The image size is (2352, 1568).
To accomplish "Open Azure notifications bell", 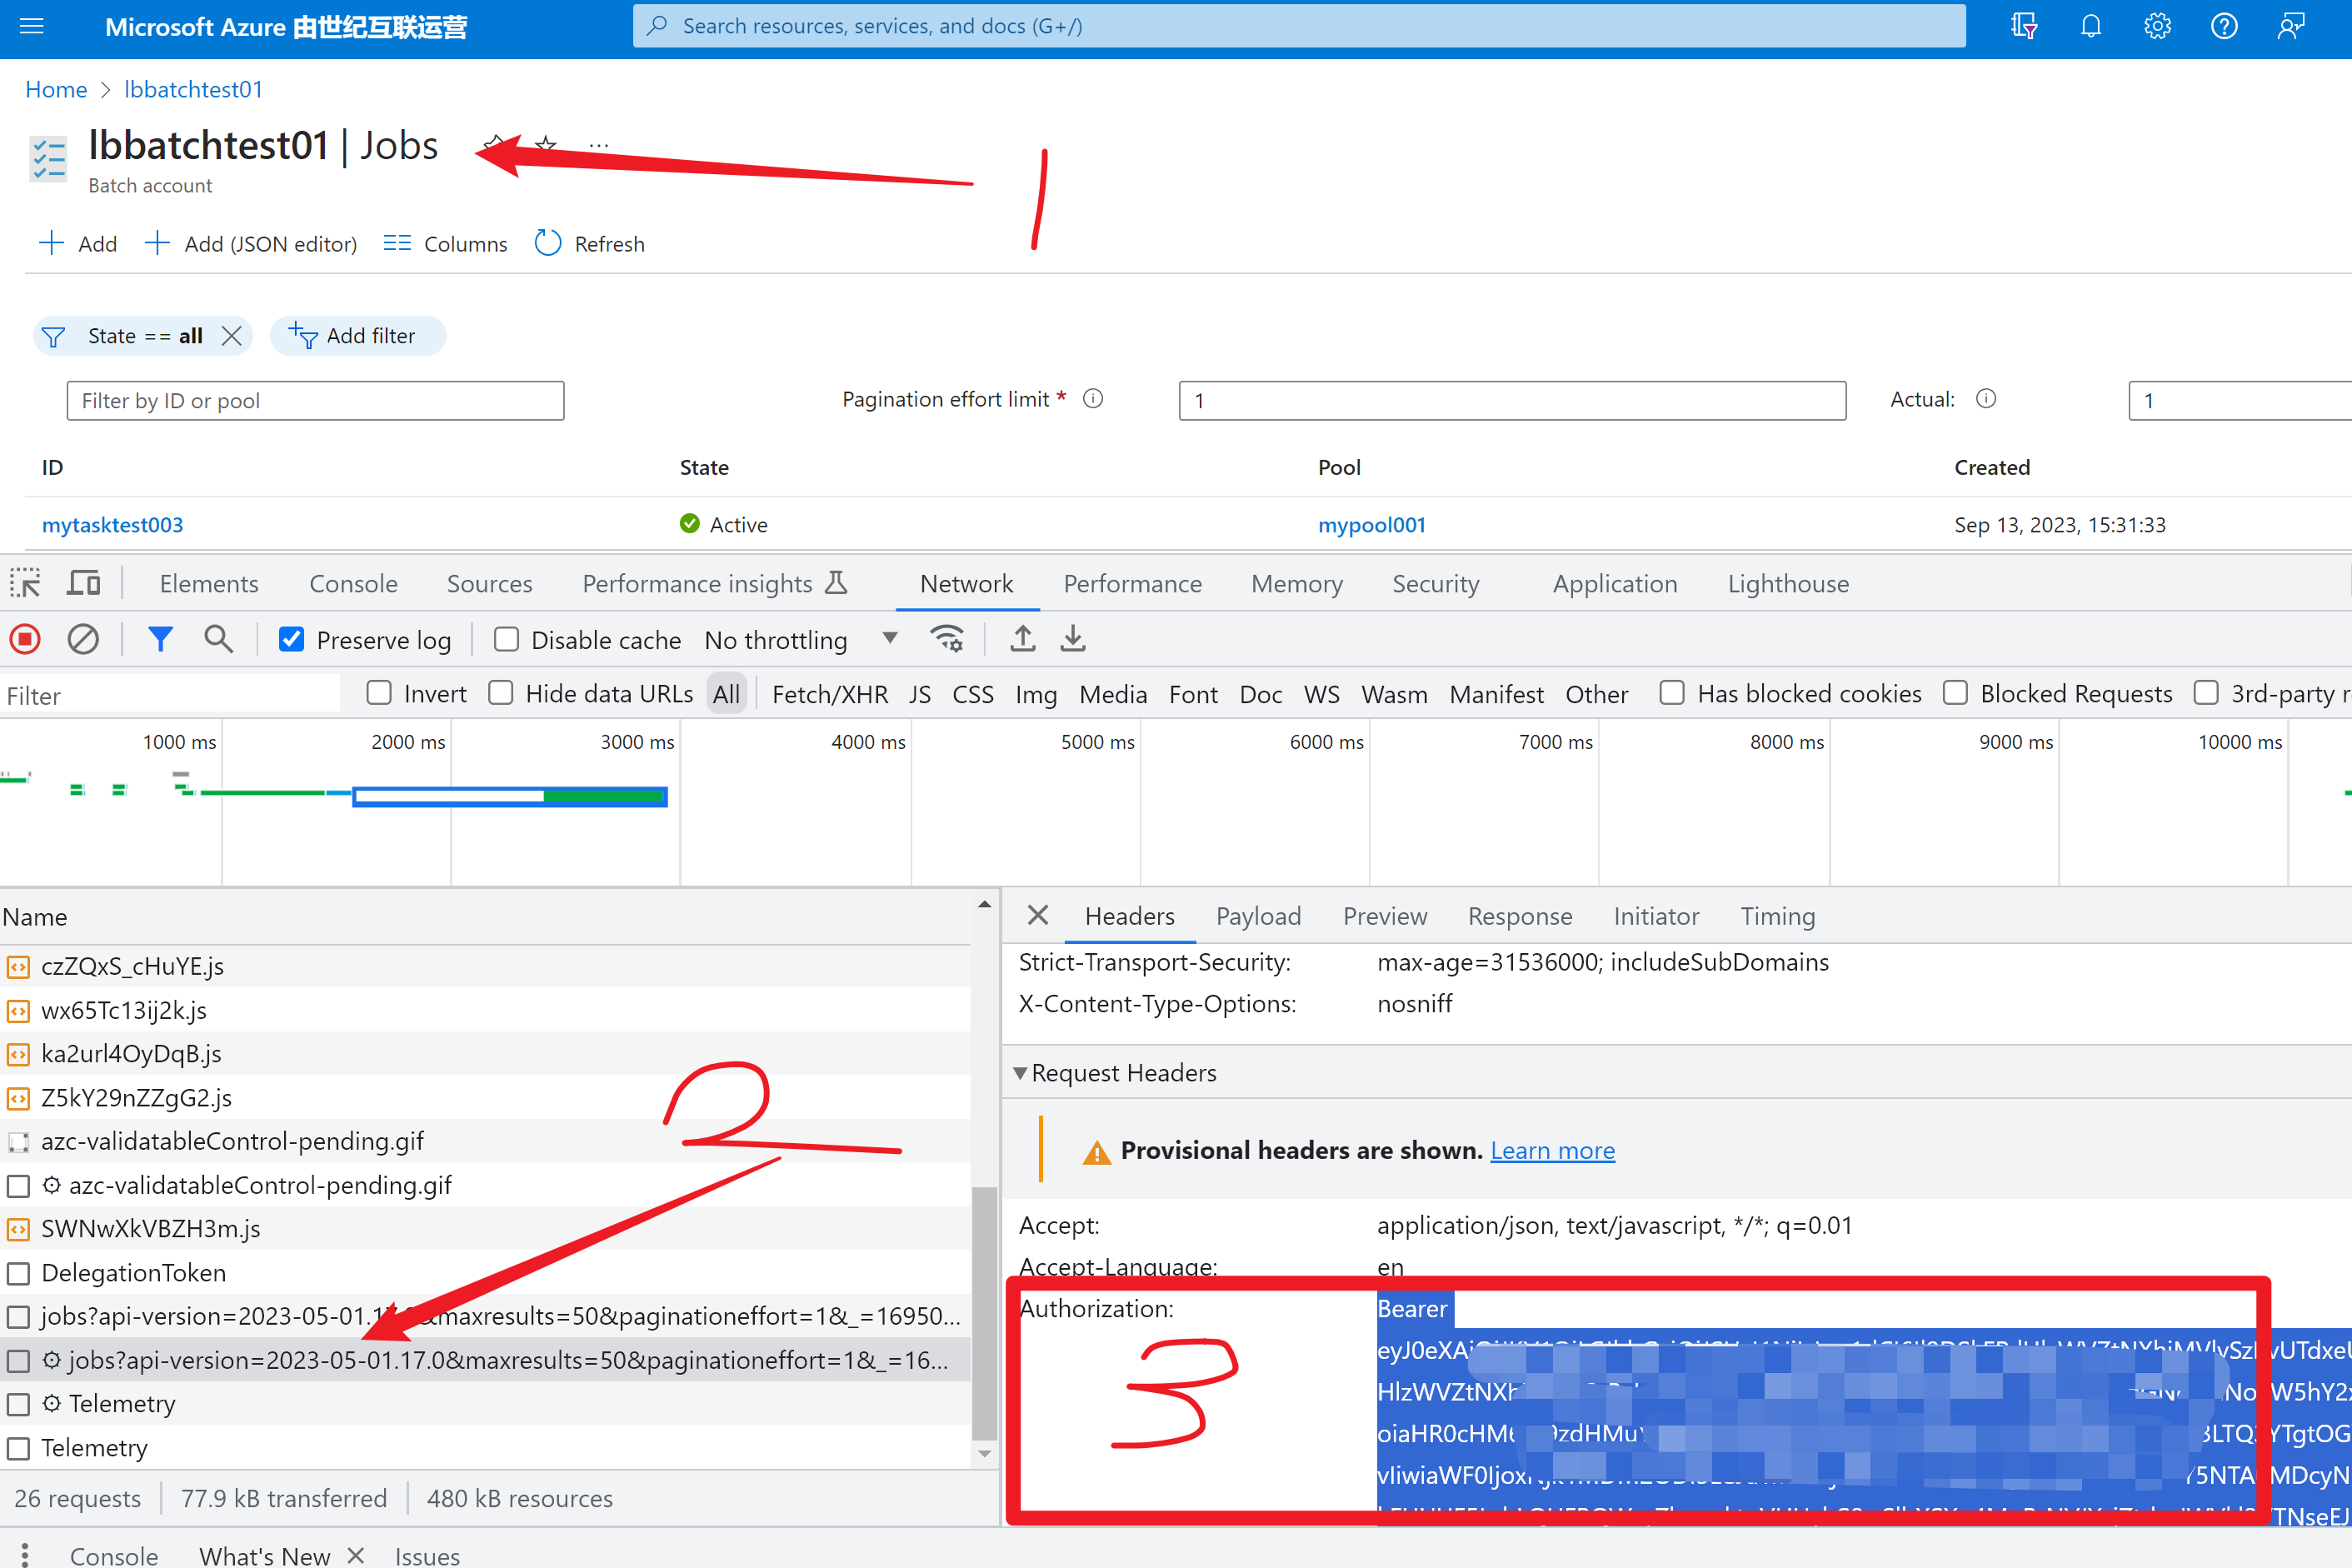I will pos(2090,27).
